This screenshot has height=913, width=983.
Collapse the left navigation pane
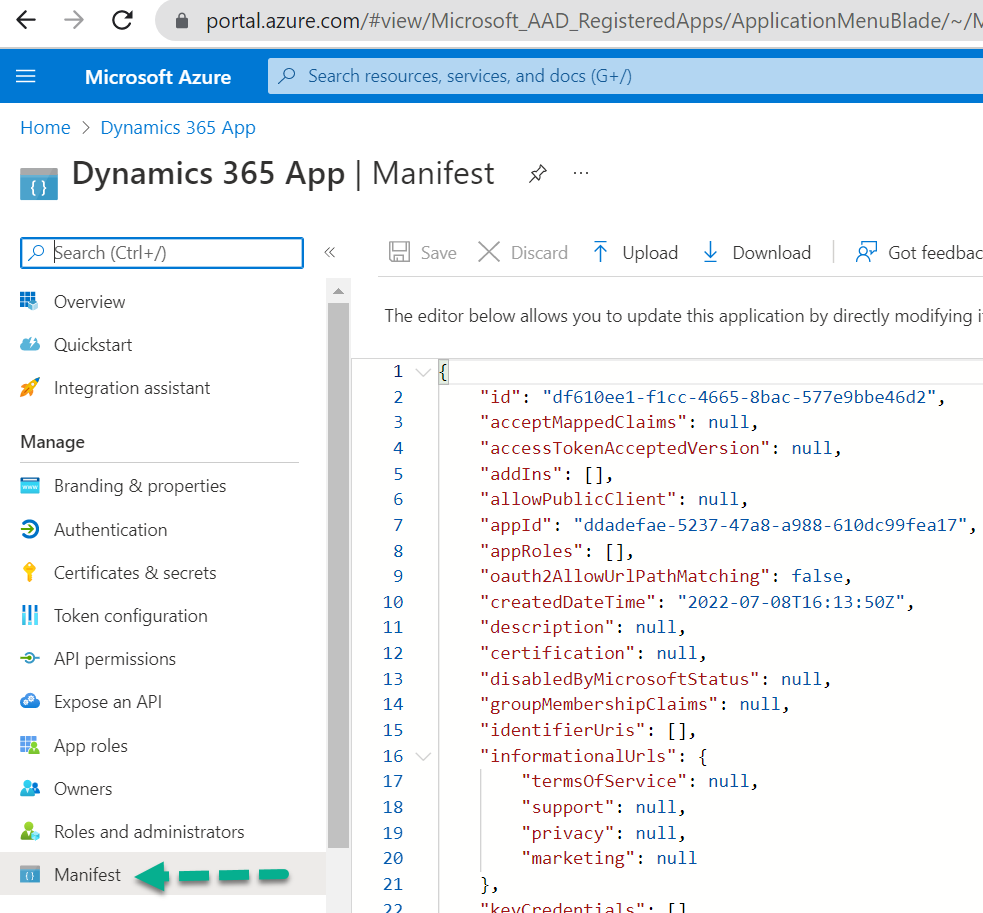point(330,253)
